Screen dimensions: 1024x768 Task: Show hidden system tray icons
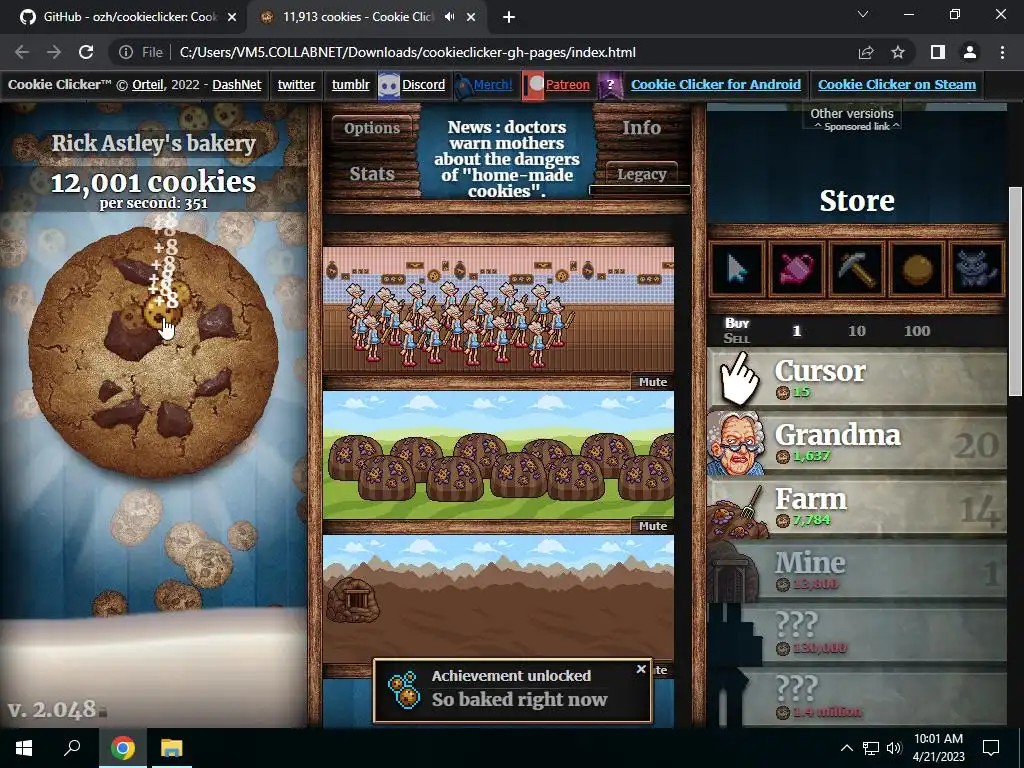point(846,748)
